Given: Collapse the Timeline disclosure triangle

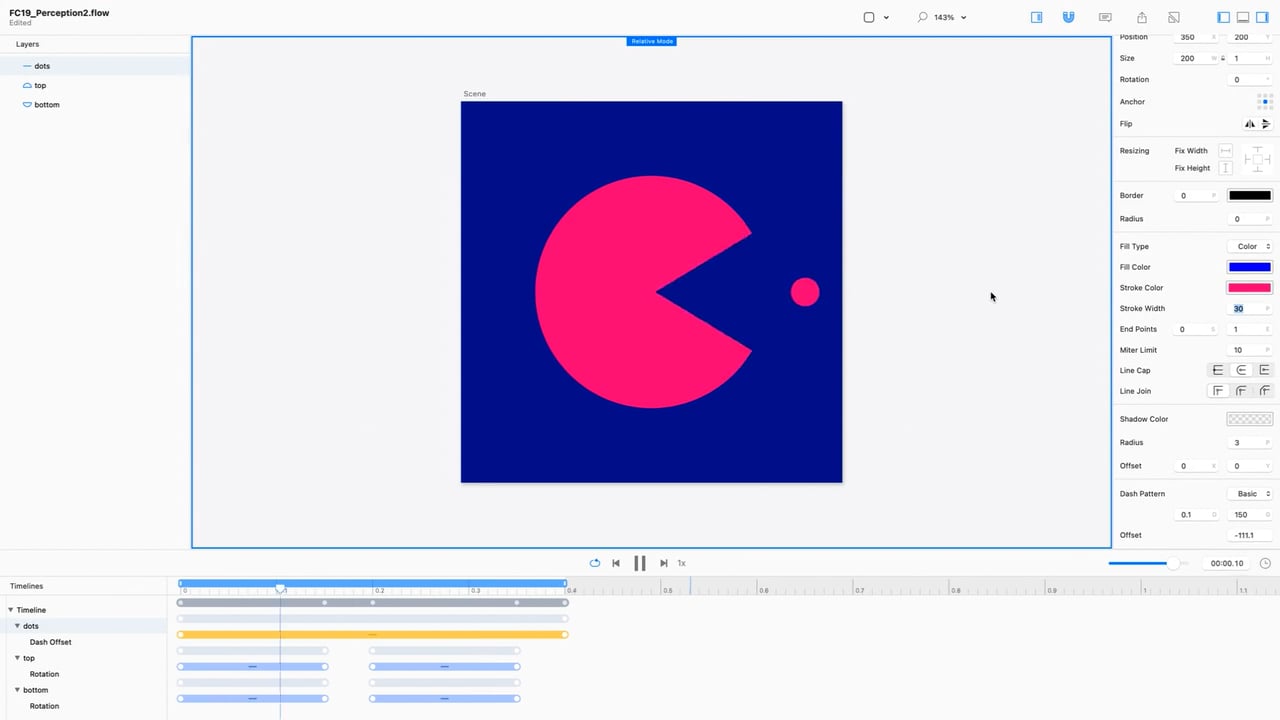Looking at the screenshot, I should click(11, 610).
